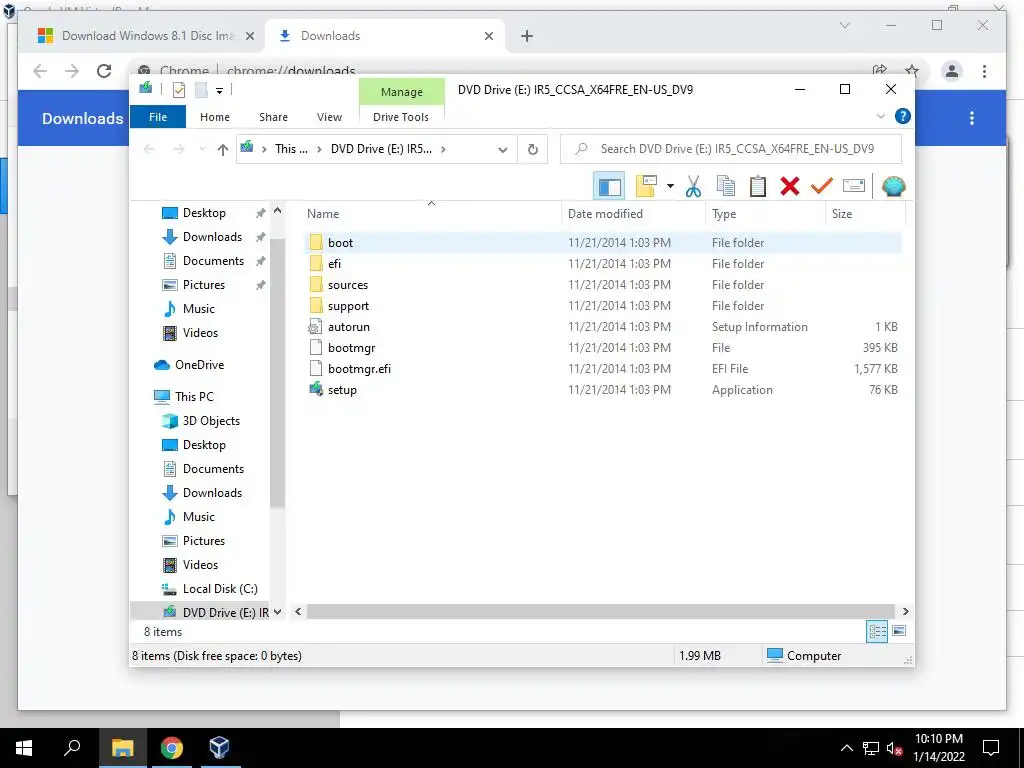Select the autorun setup information file
Screen dimensions: 1024x768
point(602,327)
